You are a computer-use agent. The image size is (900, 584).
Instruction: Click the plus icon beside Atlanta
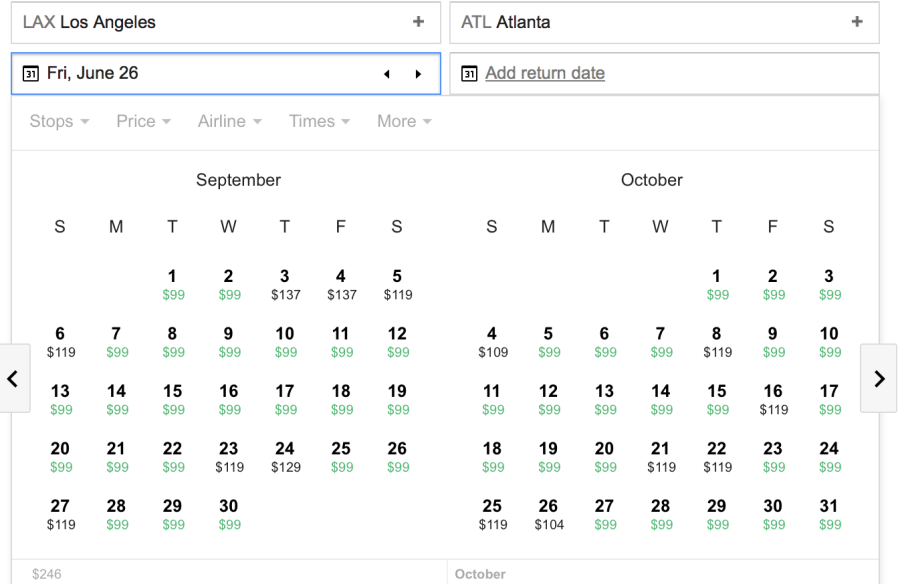coord(857,22)
